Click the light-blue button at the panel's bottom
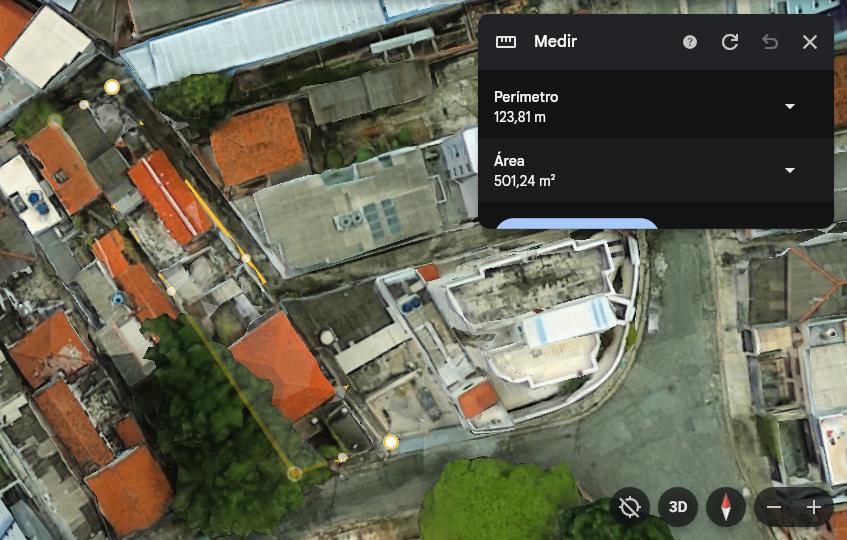The height and width of the screenshot is (540, 847). point(576,223)
